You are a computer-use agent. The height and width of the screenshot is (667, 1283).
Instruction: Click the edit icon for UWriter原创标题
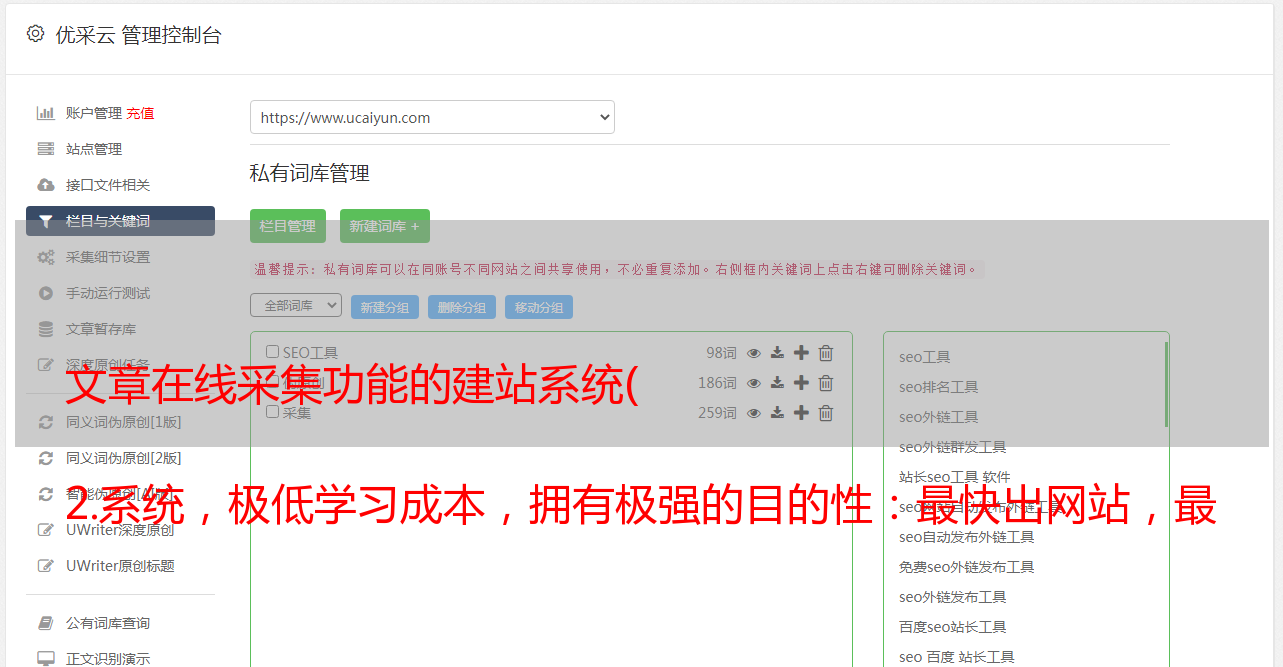(x=46, y=566)
